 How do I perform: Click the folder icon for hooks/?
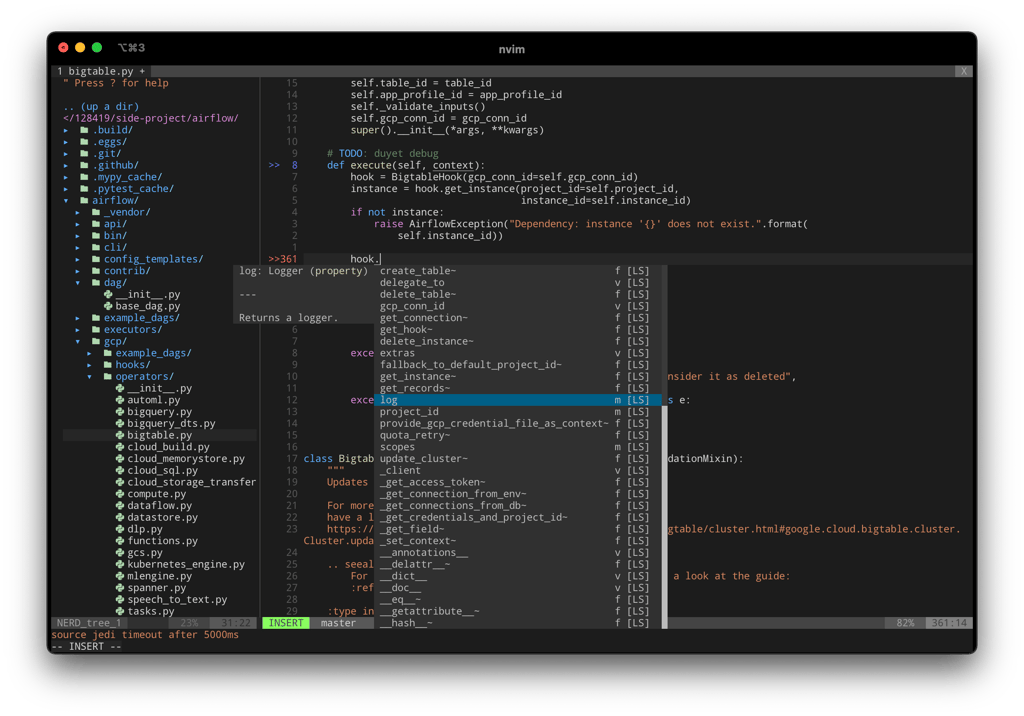[109, 364]
